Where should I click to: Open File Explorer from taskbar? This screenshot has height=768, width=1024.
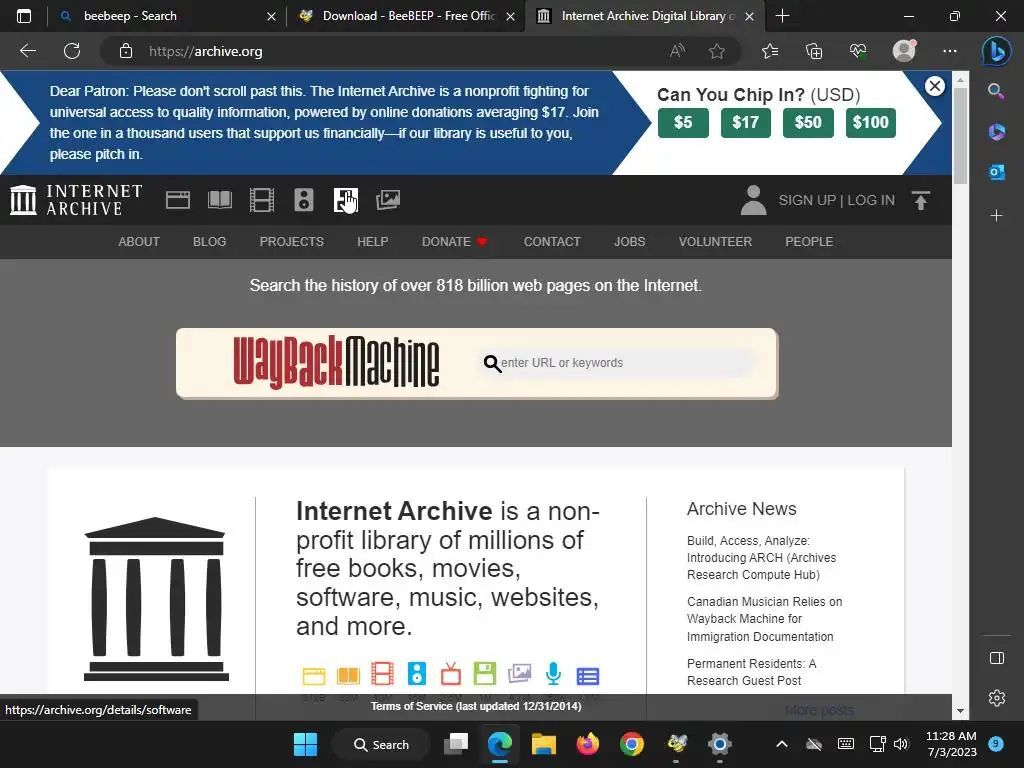(x=543, y=744)
